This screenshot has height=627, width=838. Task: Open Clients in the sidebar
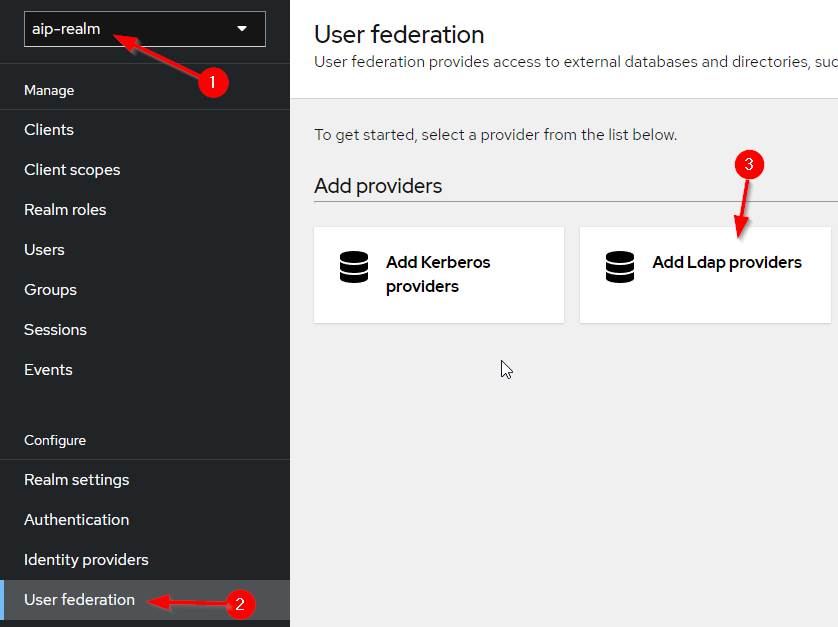pyautogui.click(x=49, y=130)
